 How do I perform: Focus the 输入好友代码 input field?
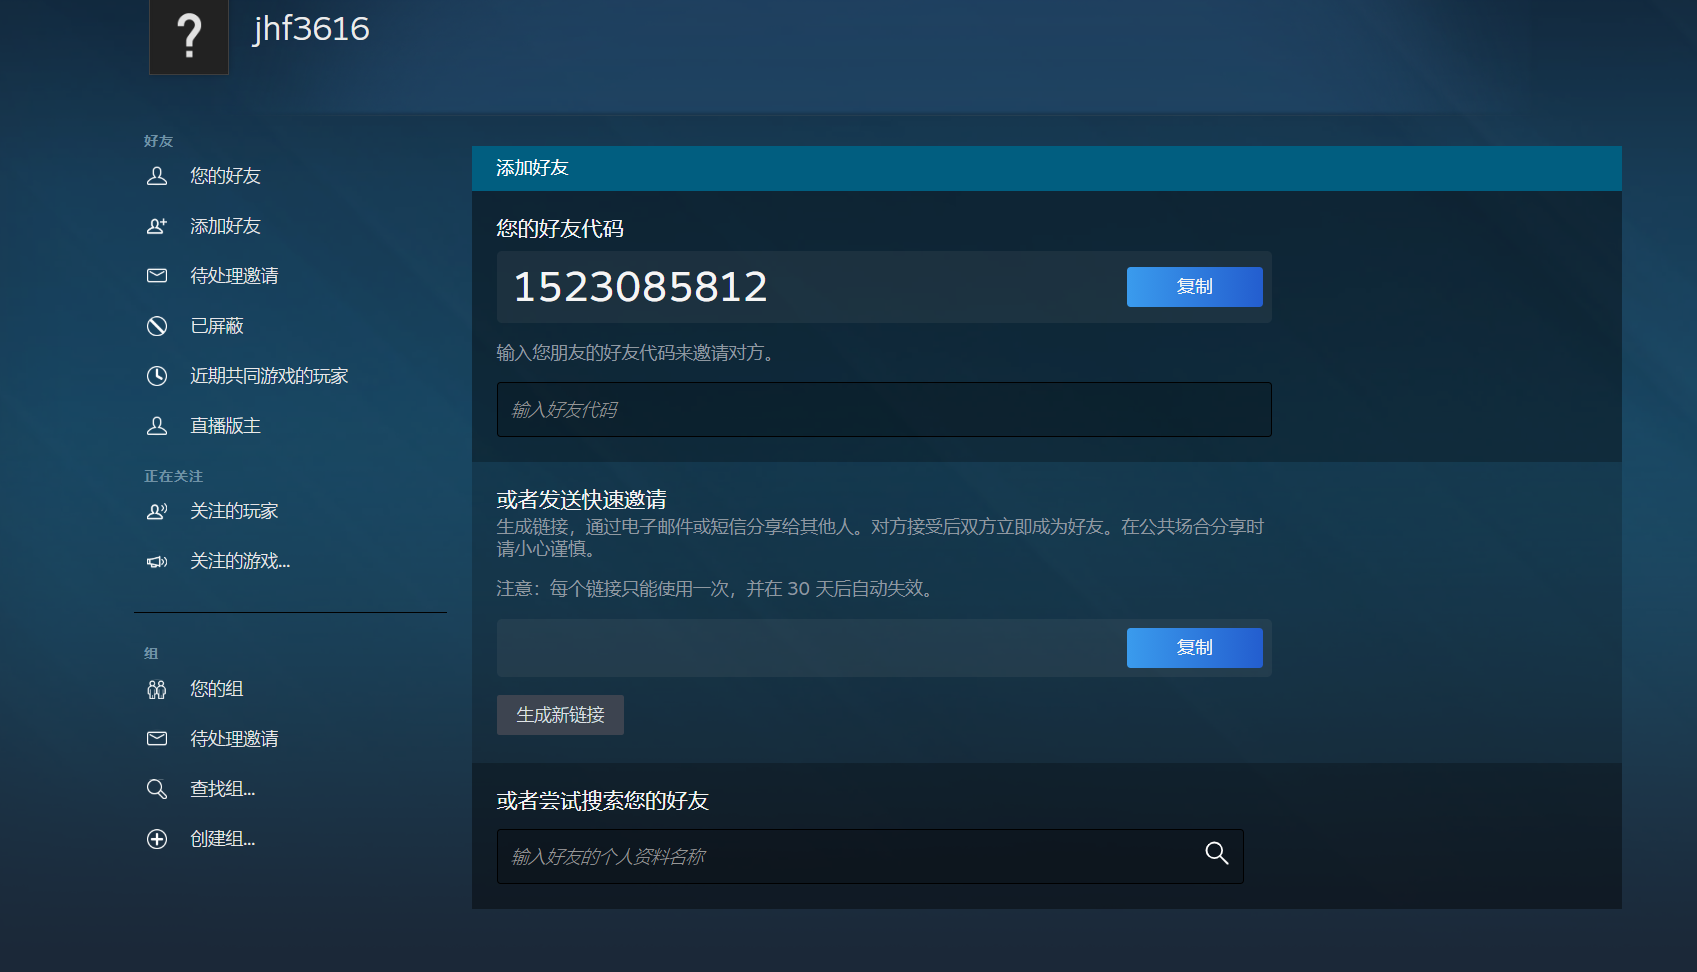[x=884, y=409]
